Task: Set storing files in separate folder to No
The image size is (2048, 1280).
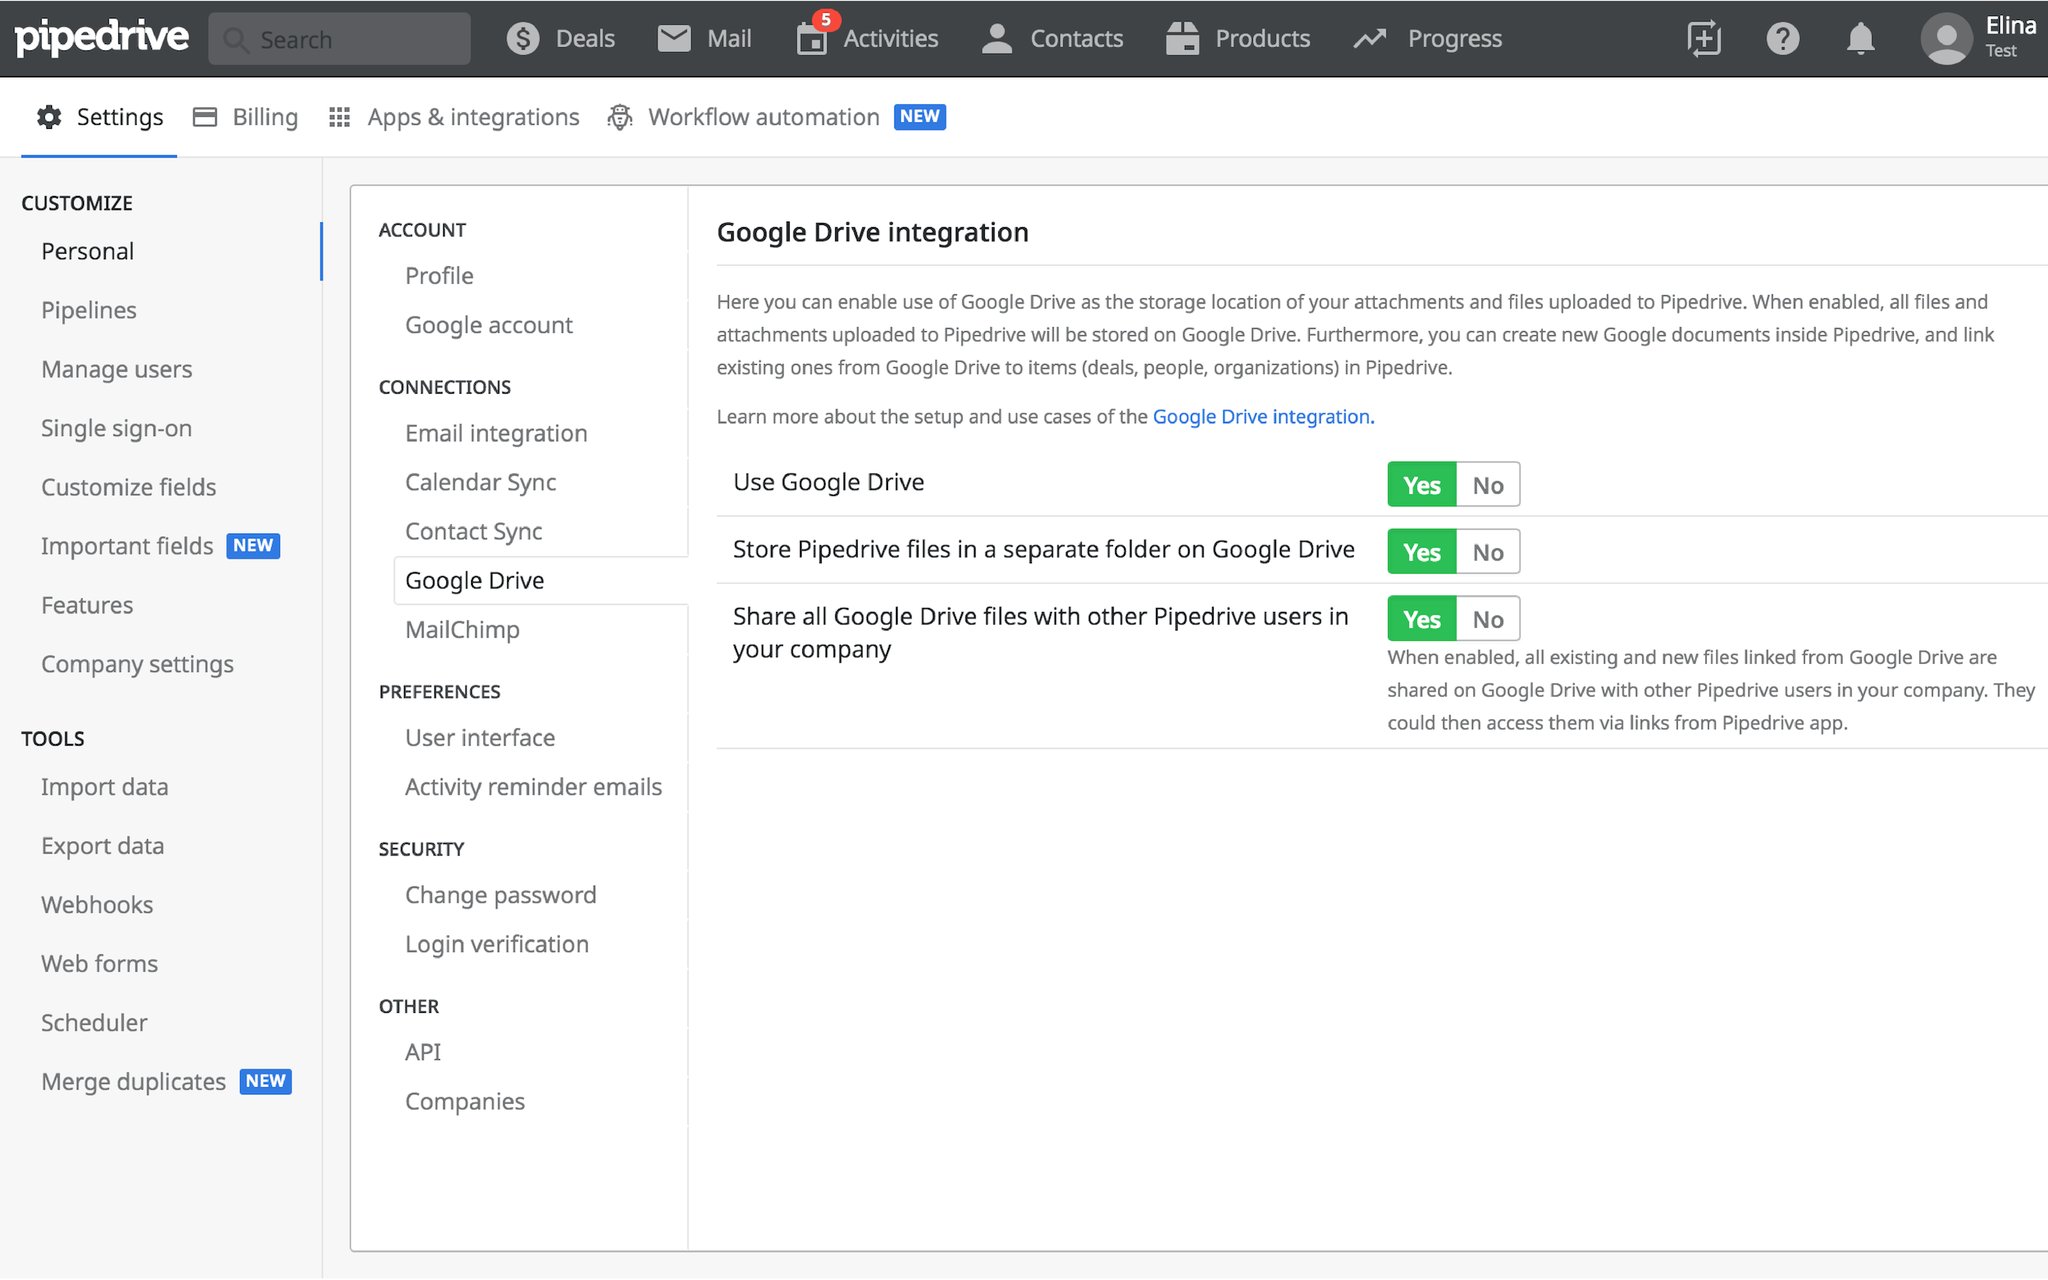Action: [x=1487, y=551]
